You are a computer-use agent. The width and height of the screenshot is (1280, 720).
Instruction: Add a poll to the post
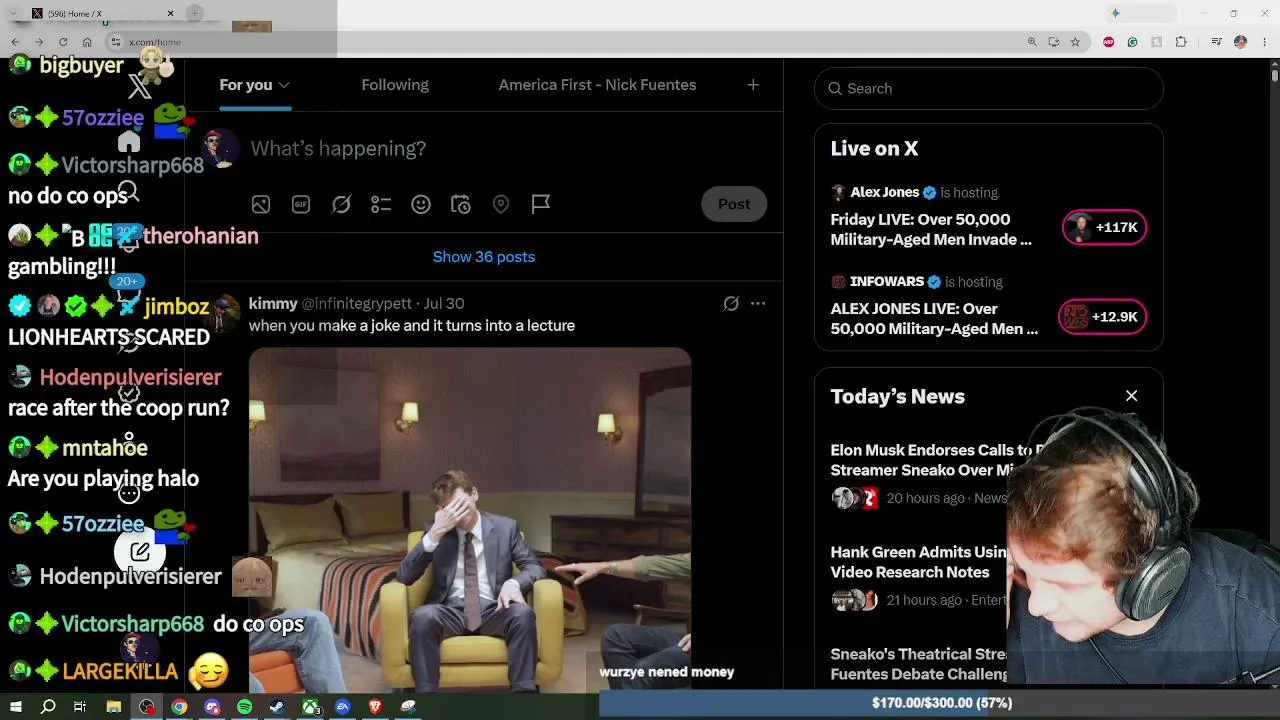381,204
